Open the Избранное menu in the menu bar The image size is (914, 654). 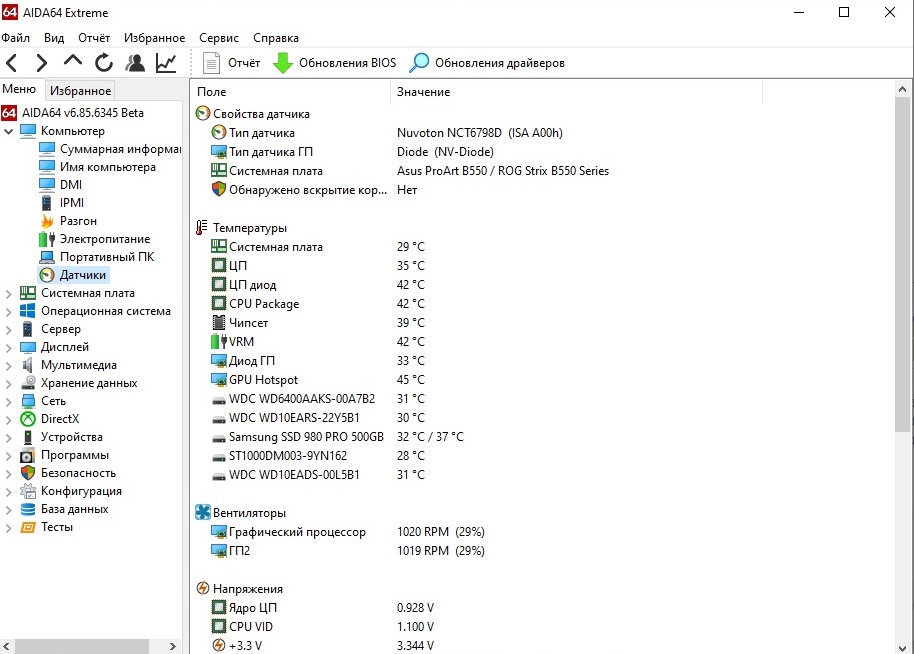(x=154, y=38)
